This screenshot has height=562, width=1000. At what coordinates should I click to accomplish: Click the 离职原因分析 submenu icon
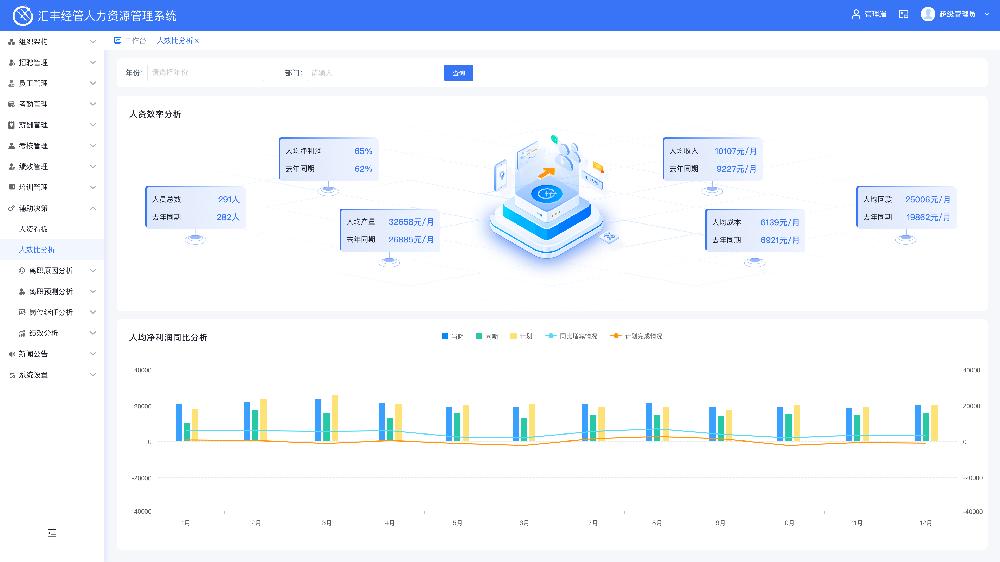(x=22, y=270)
